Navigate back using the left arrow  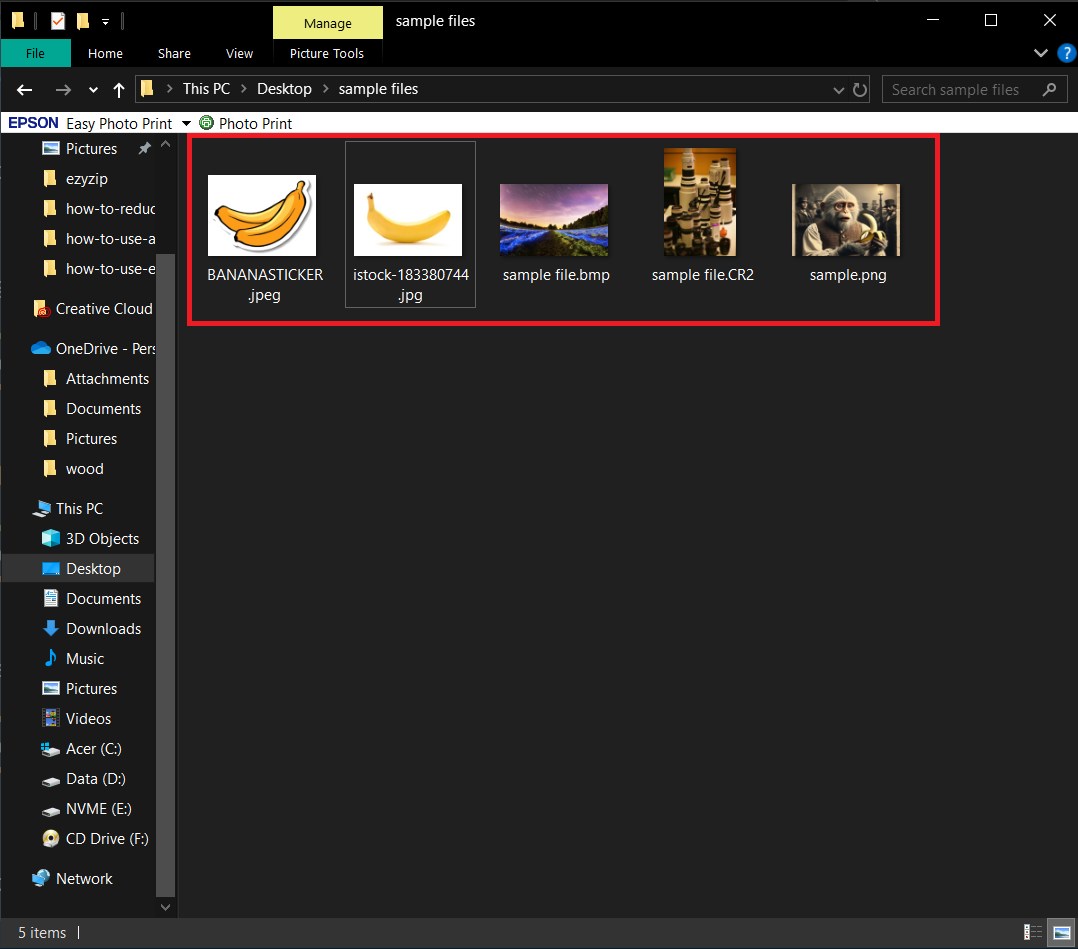point(24,89)
